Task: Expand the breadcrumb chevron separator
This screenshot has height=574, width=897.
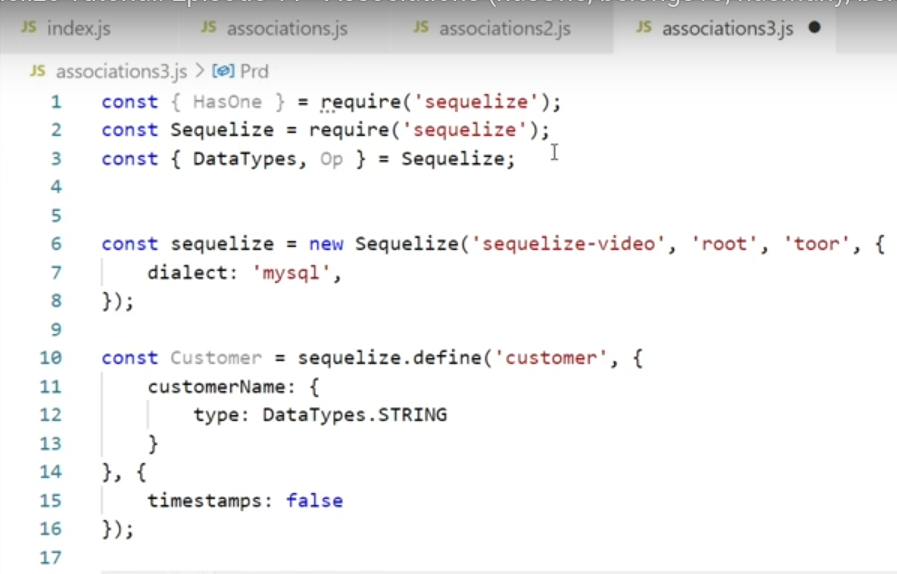Action: coord(200,71)
